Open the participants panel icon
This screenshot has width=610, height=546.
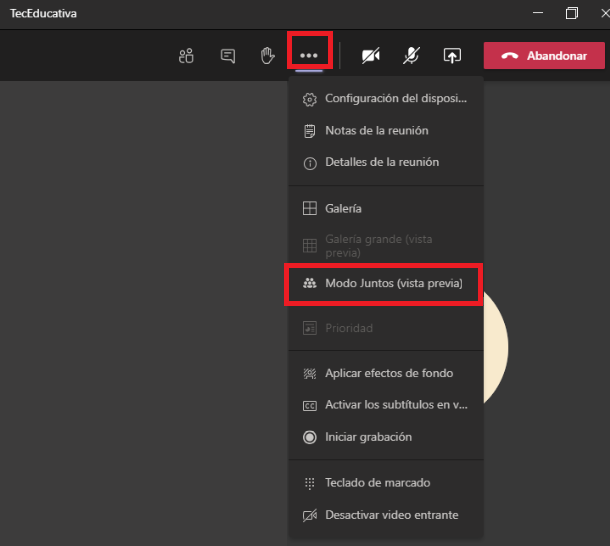[185, 56]
